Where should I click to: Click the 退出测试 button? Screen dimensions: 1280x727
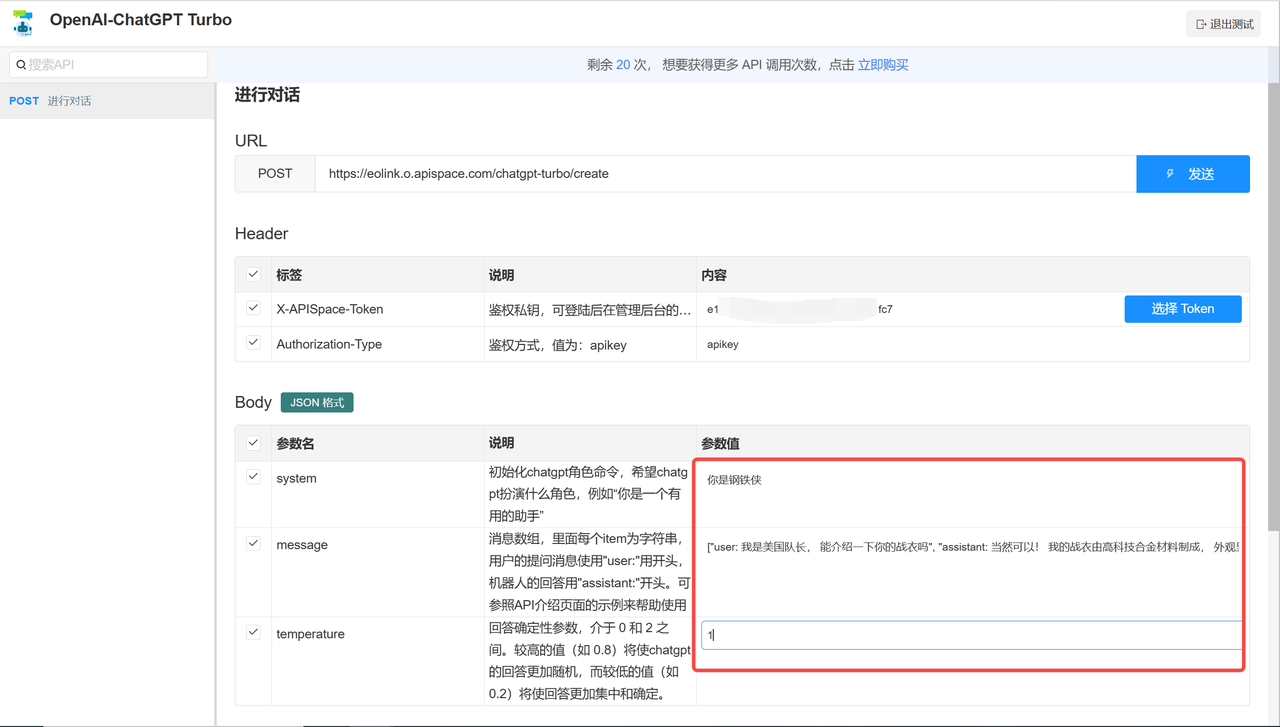pos(1223,24)
